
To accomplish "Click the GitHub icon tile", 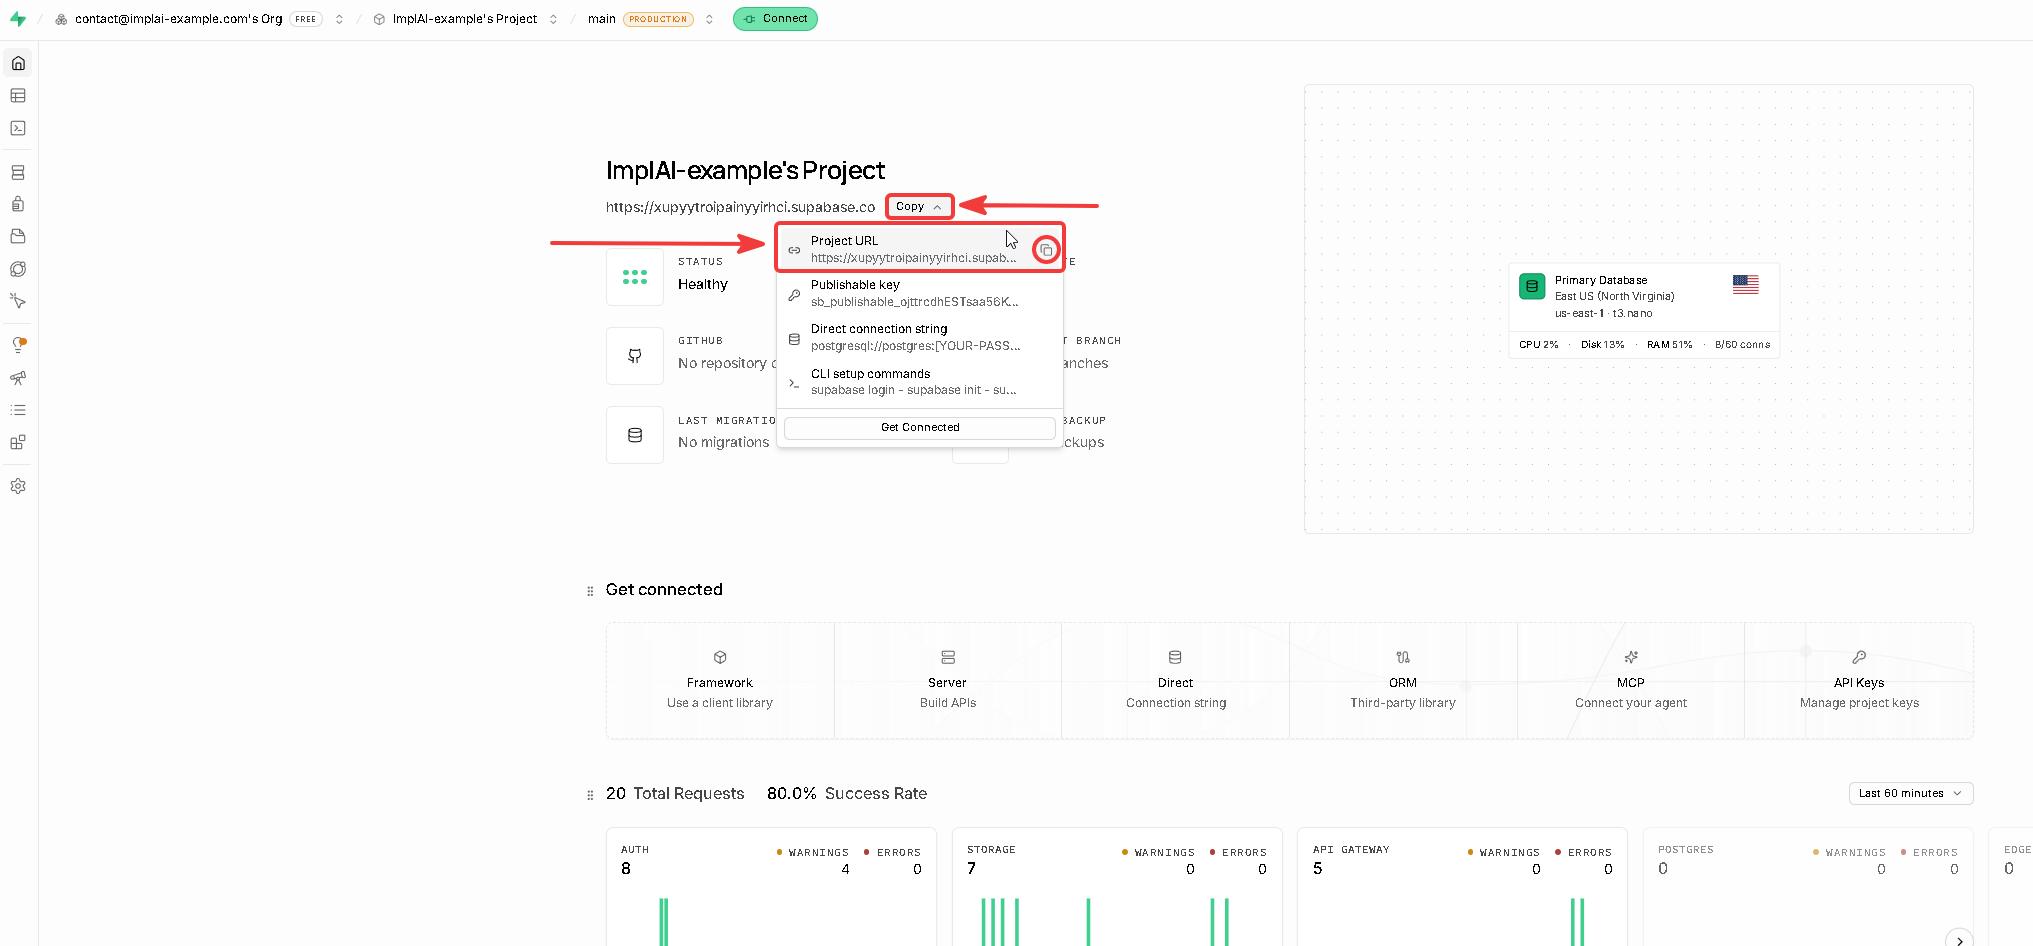I will pyautogui.click(x=635, y=356).
